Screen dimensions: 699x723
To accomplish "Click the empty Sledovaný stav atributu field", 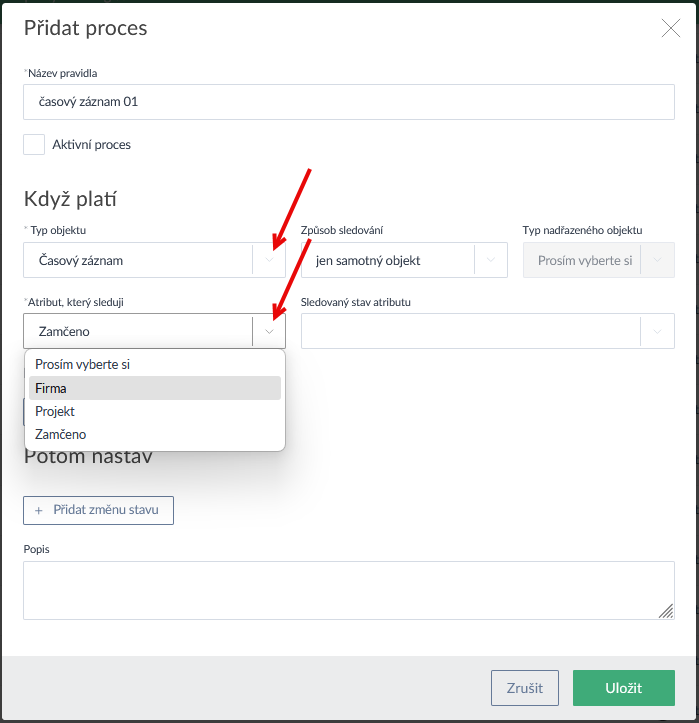I will point(470,331).
